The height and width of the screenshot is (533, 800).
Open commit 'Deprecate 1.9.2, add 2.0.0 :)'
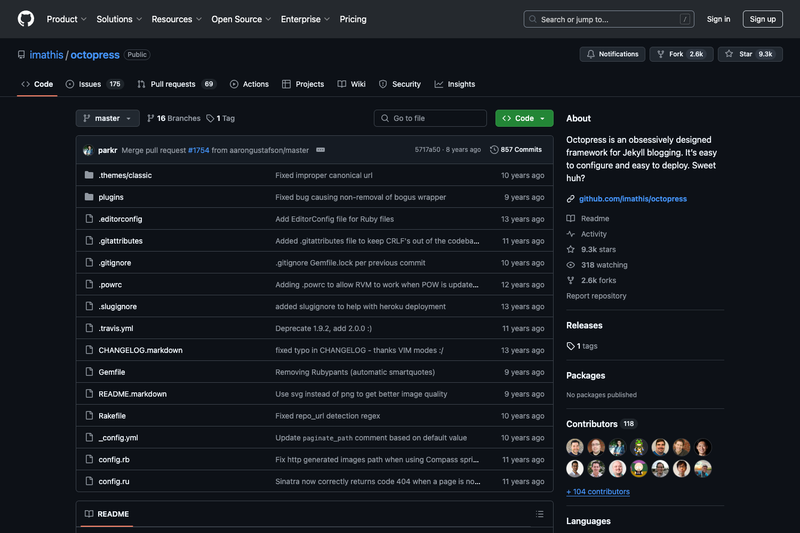pos(323,328)
